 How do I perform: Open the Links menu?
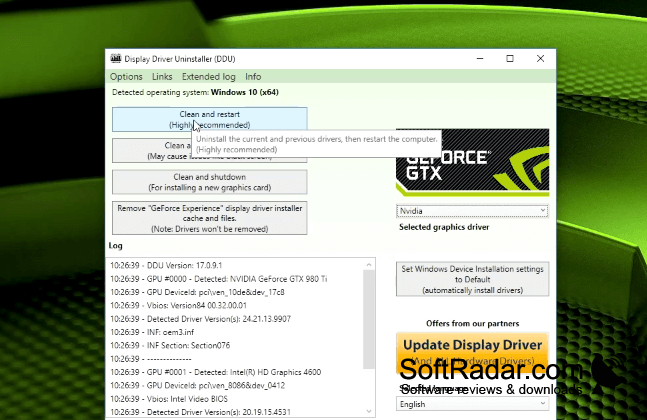click(x=162, y=77)
